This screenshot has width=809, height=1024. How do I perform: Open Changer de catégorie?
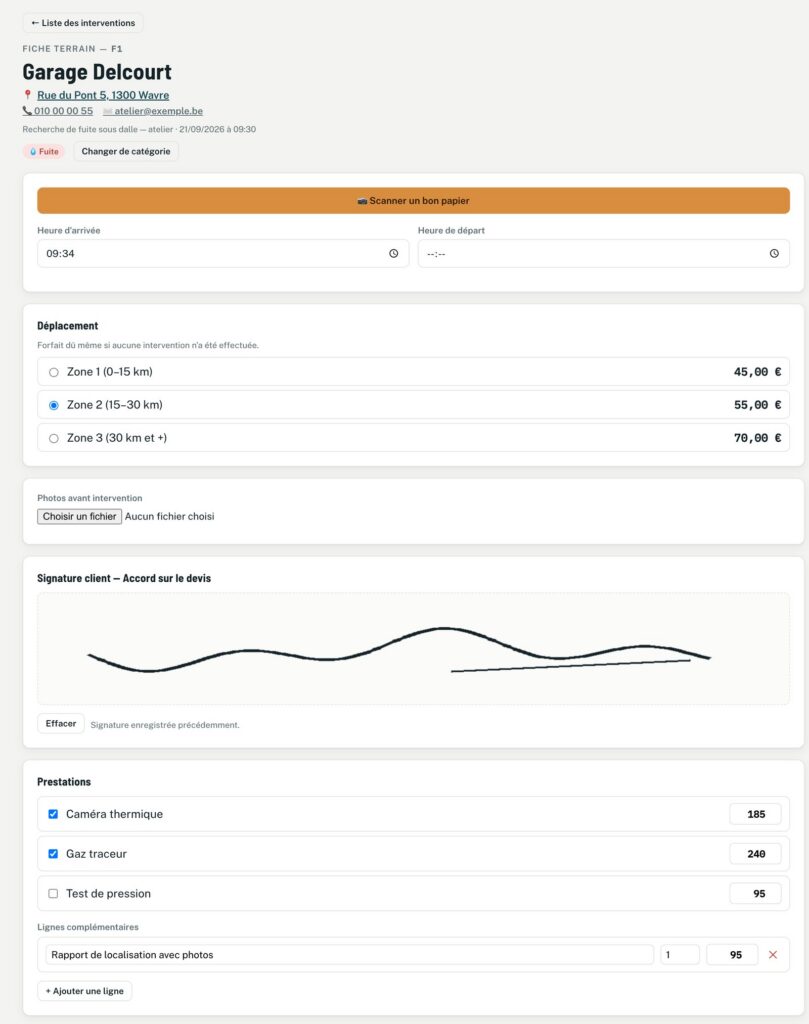tap(126, 152)
